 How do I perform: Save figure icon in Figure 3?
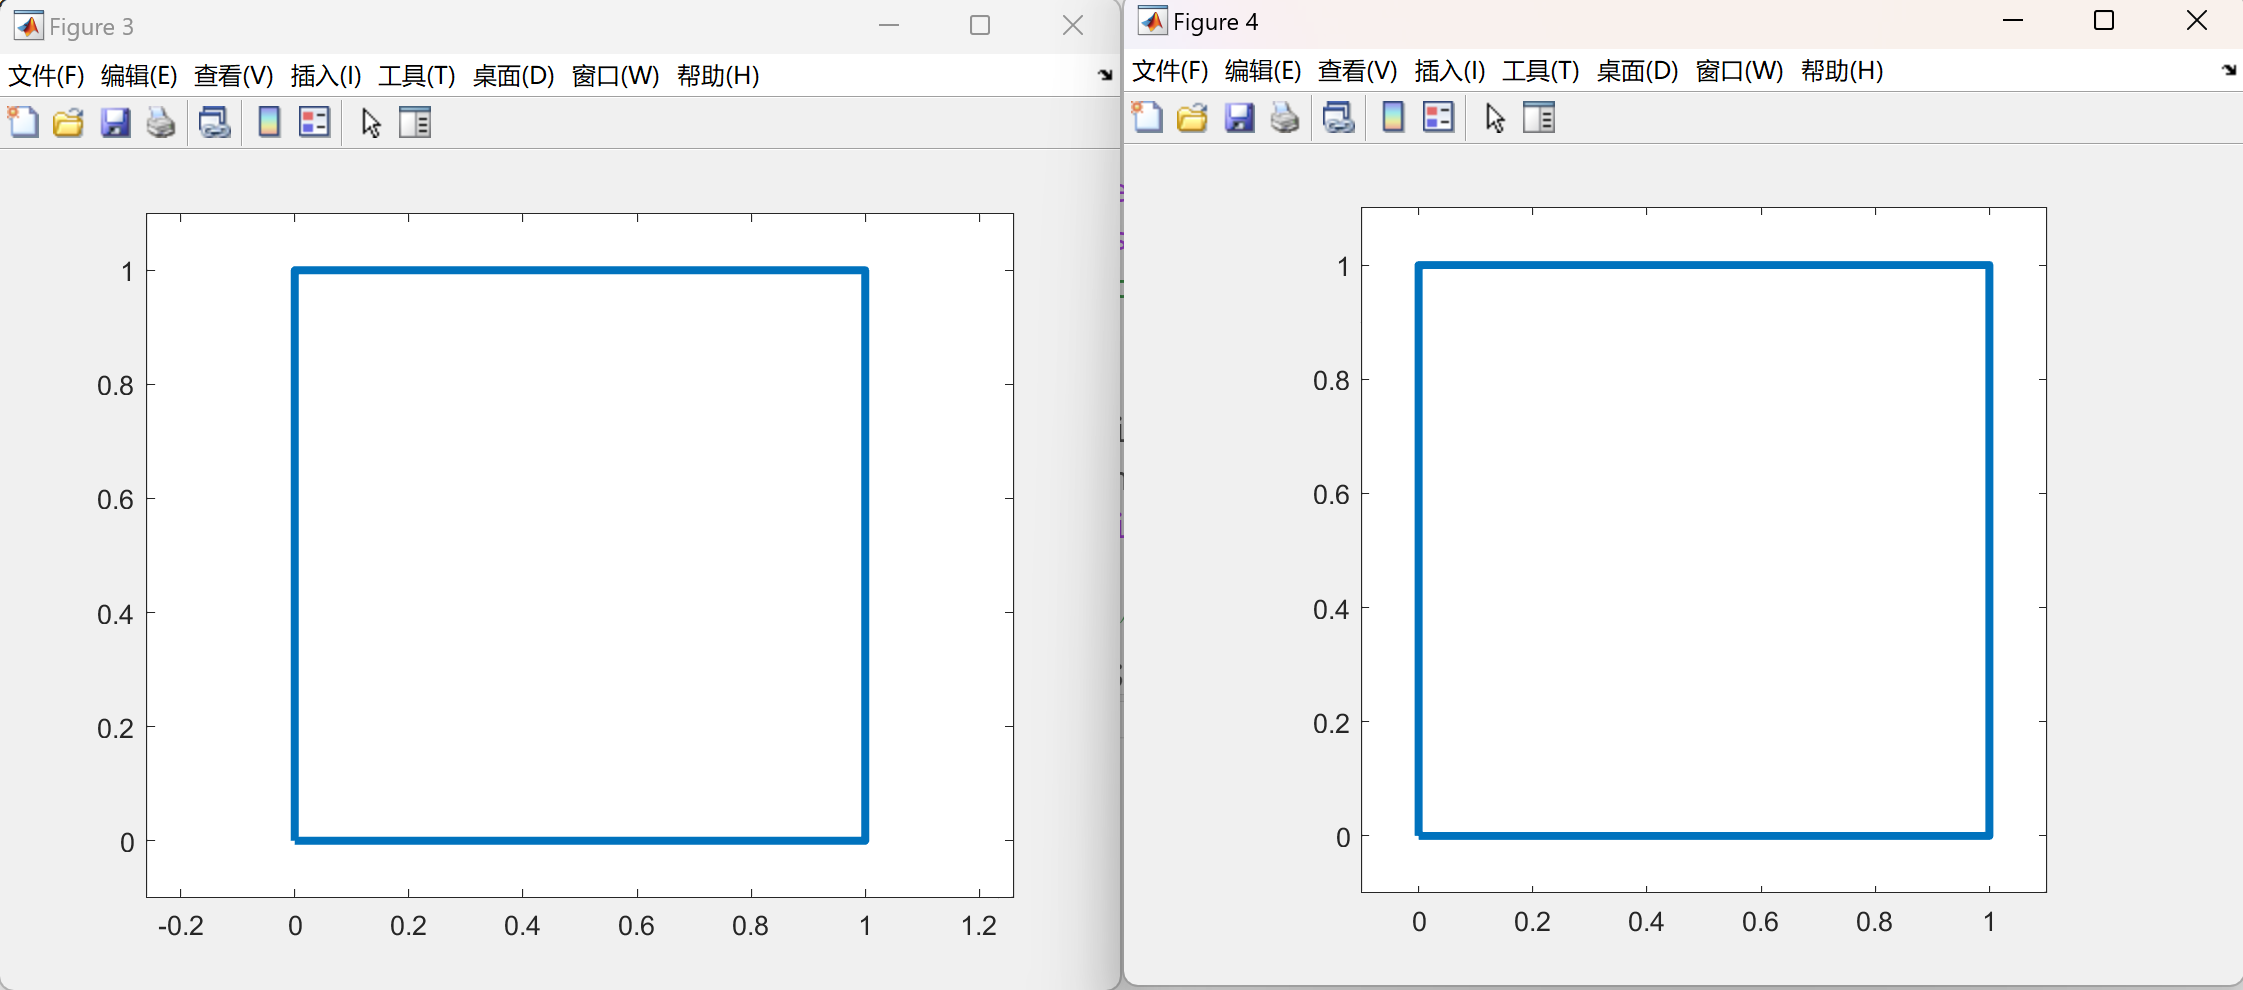pos(115,122)
